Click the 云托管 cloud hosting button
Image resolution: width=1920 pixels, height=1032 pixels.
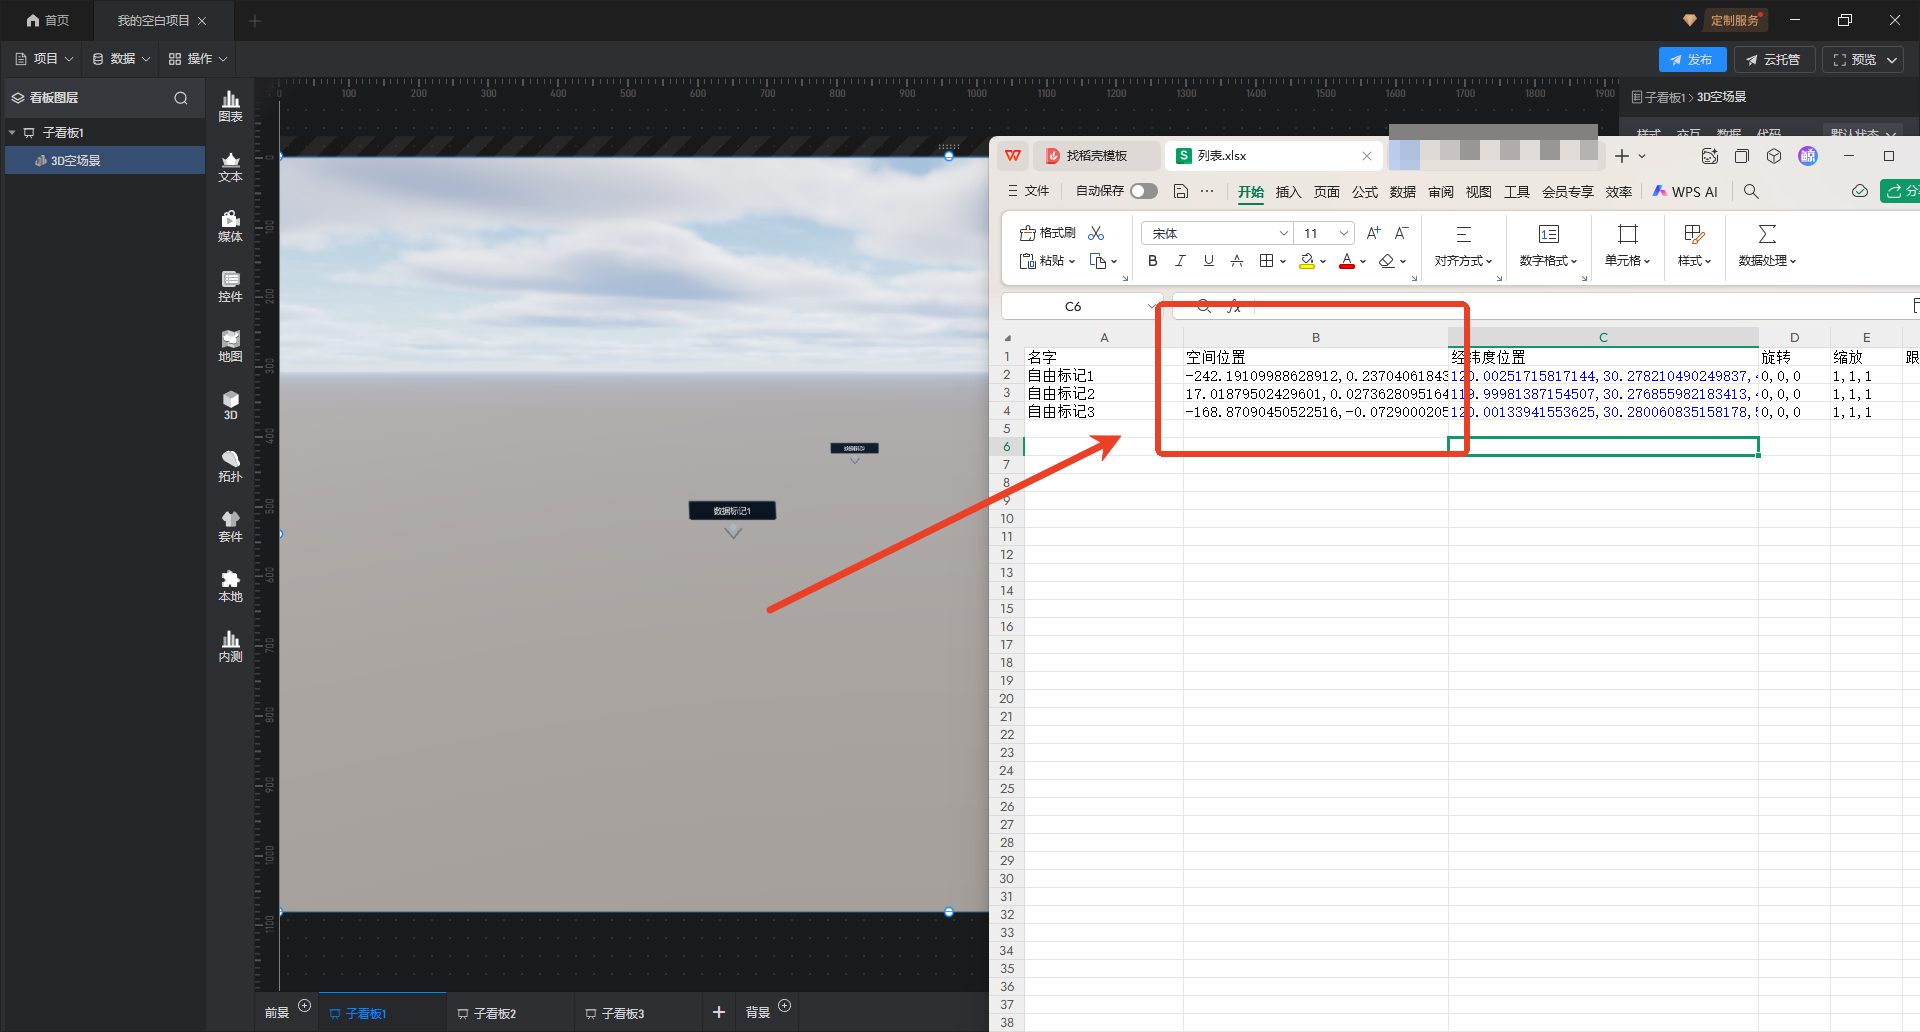(1773, 60)
